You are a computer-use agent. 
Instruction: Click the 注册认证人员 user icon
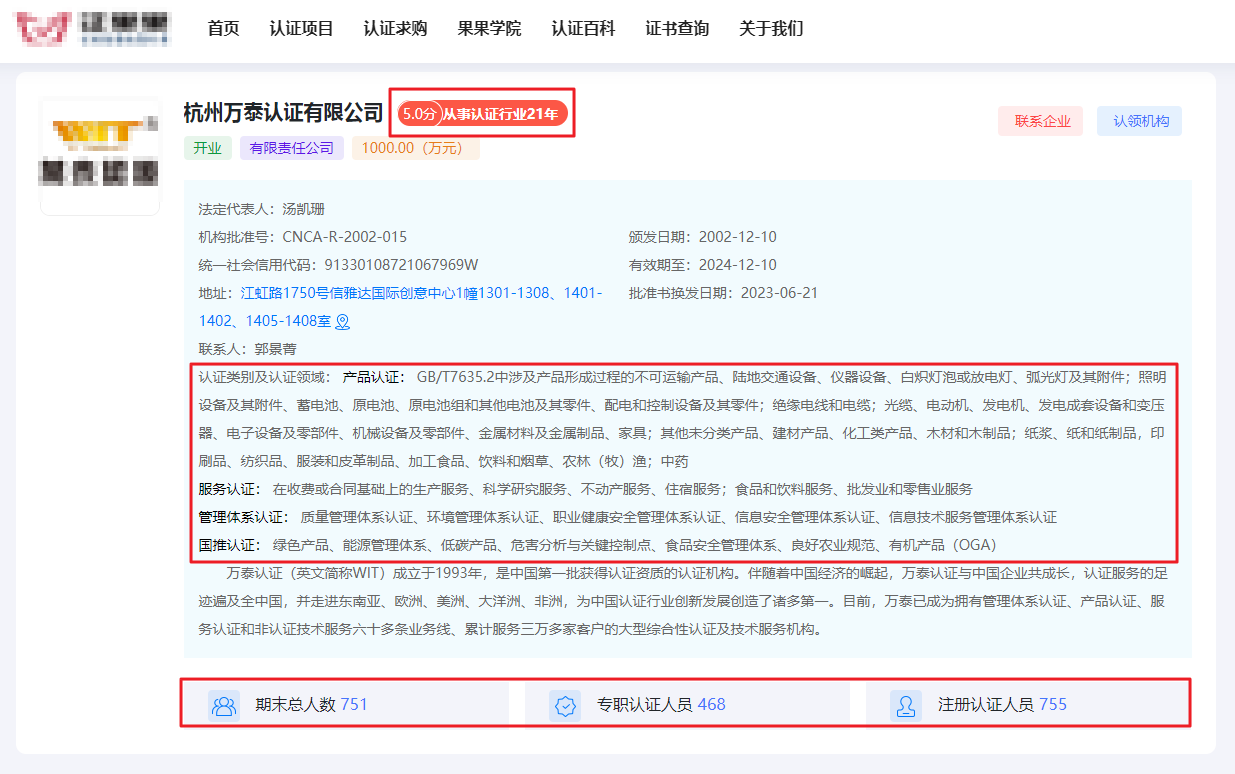coord(906,705)
